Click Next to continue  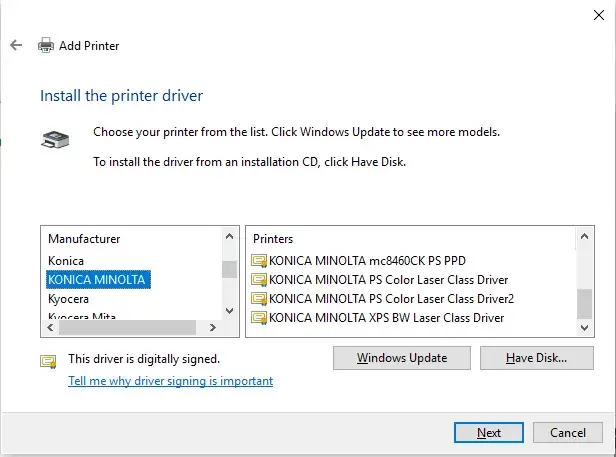point(489,433)
